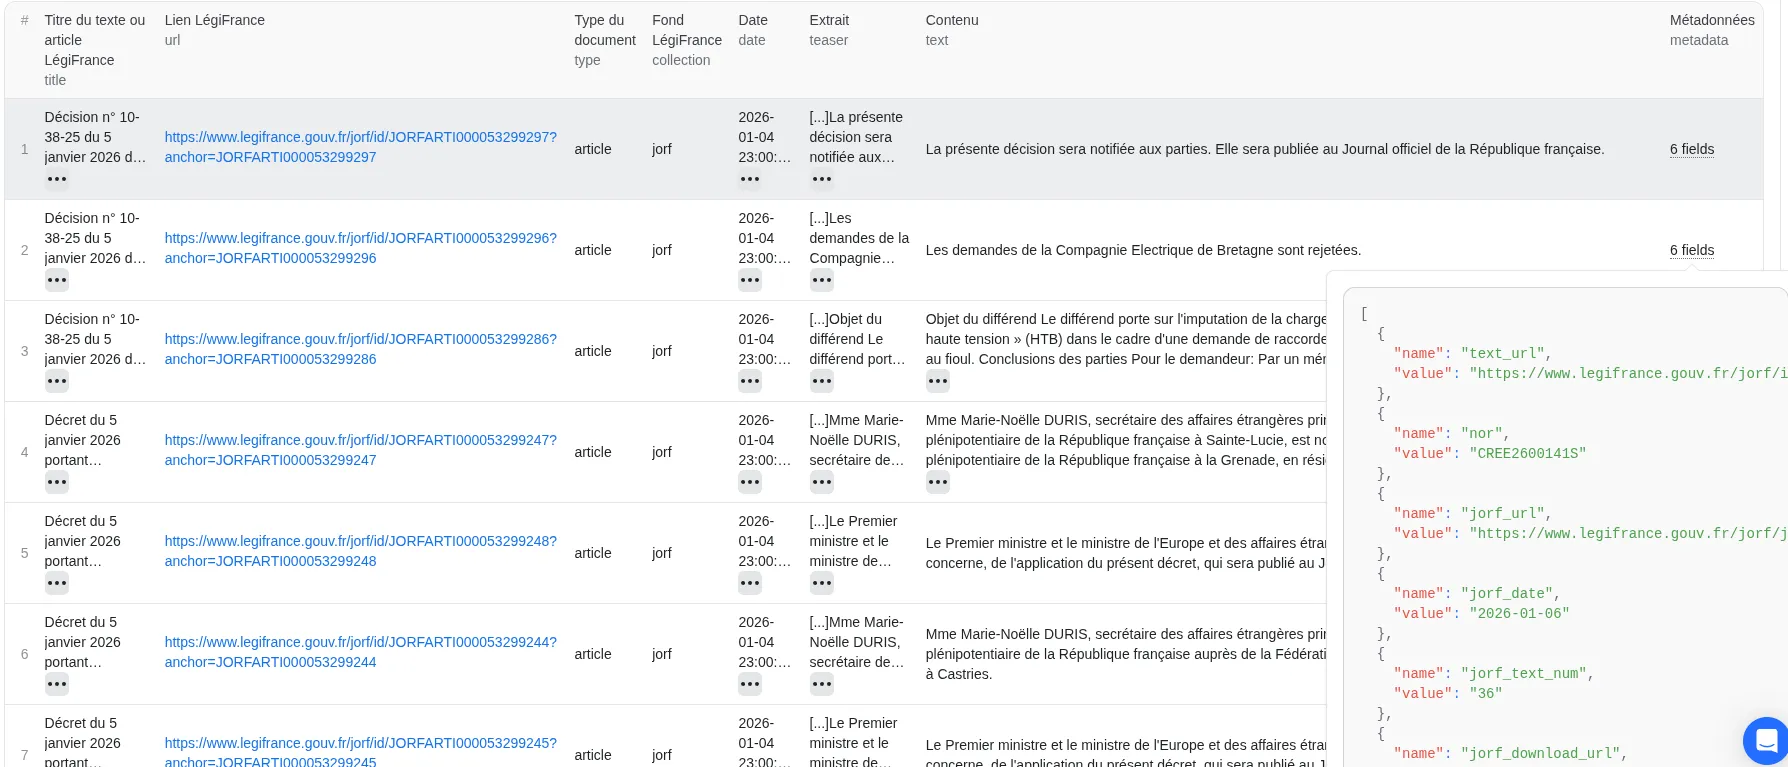Expand teaser 'Les demandes de la Compagnie'
Image resolution: width=1788 pixels, height=767 pixels.
point(822,281)
